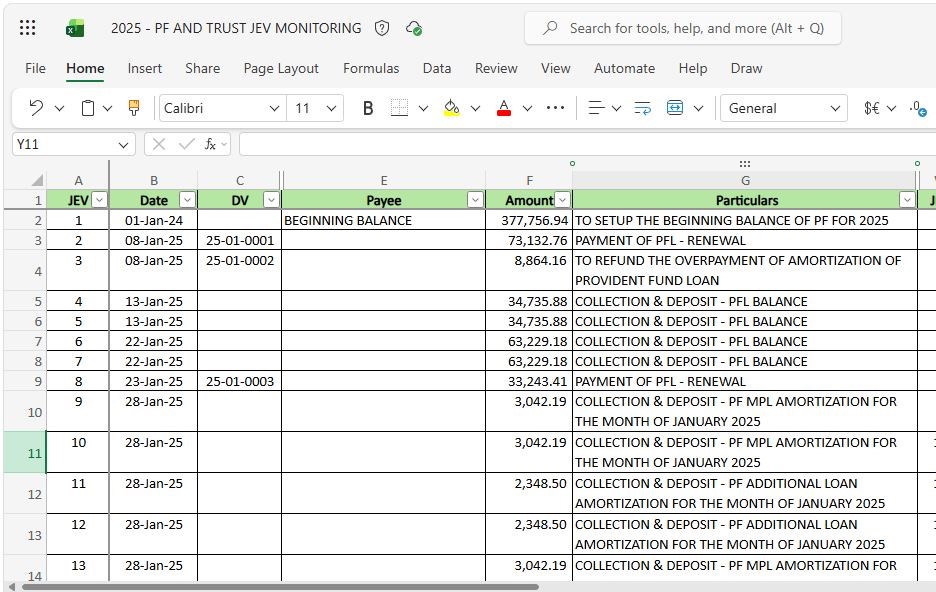Click the insert function fx icon
936x592 pixels.
coord(210,144)
